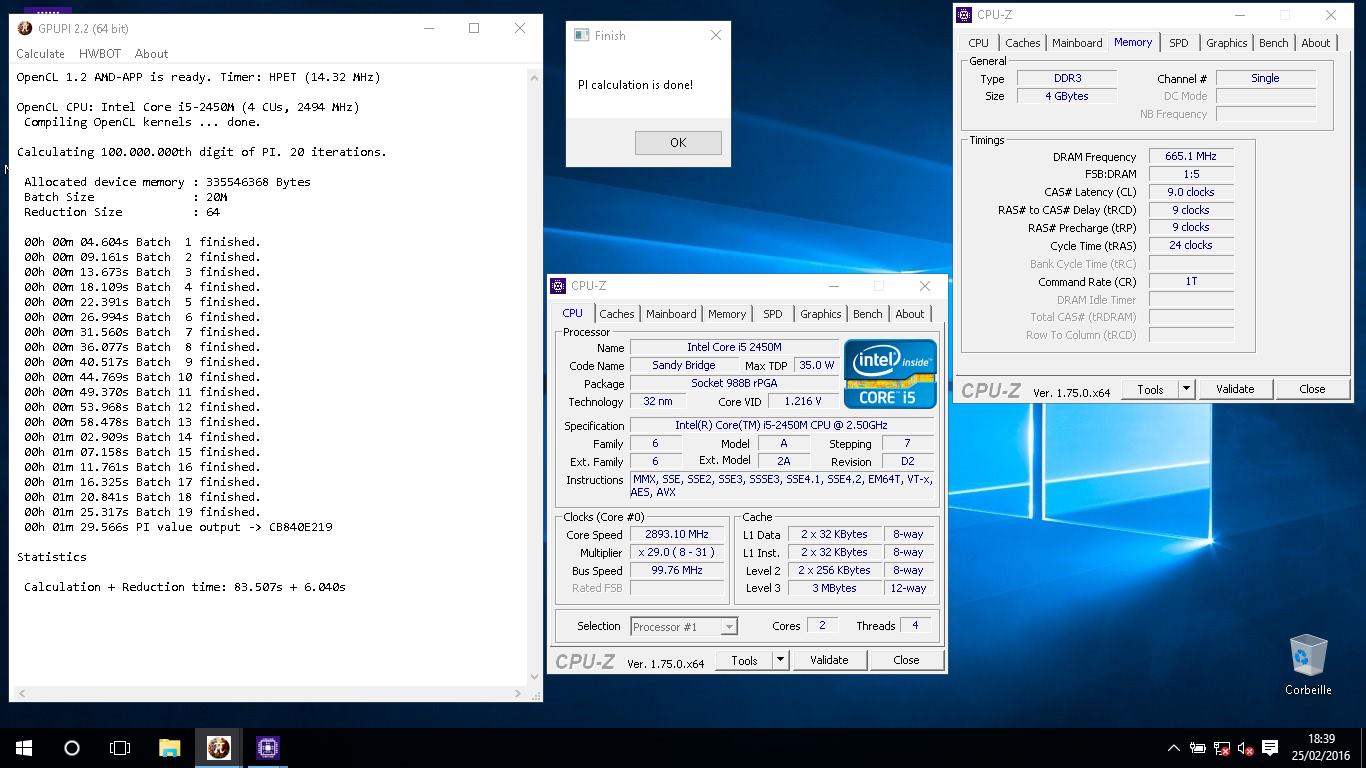Screen dimensions: 1366x768
Task: Click the Finish dialog title icon
Action: coord(581,35)
